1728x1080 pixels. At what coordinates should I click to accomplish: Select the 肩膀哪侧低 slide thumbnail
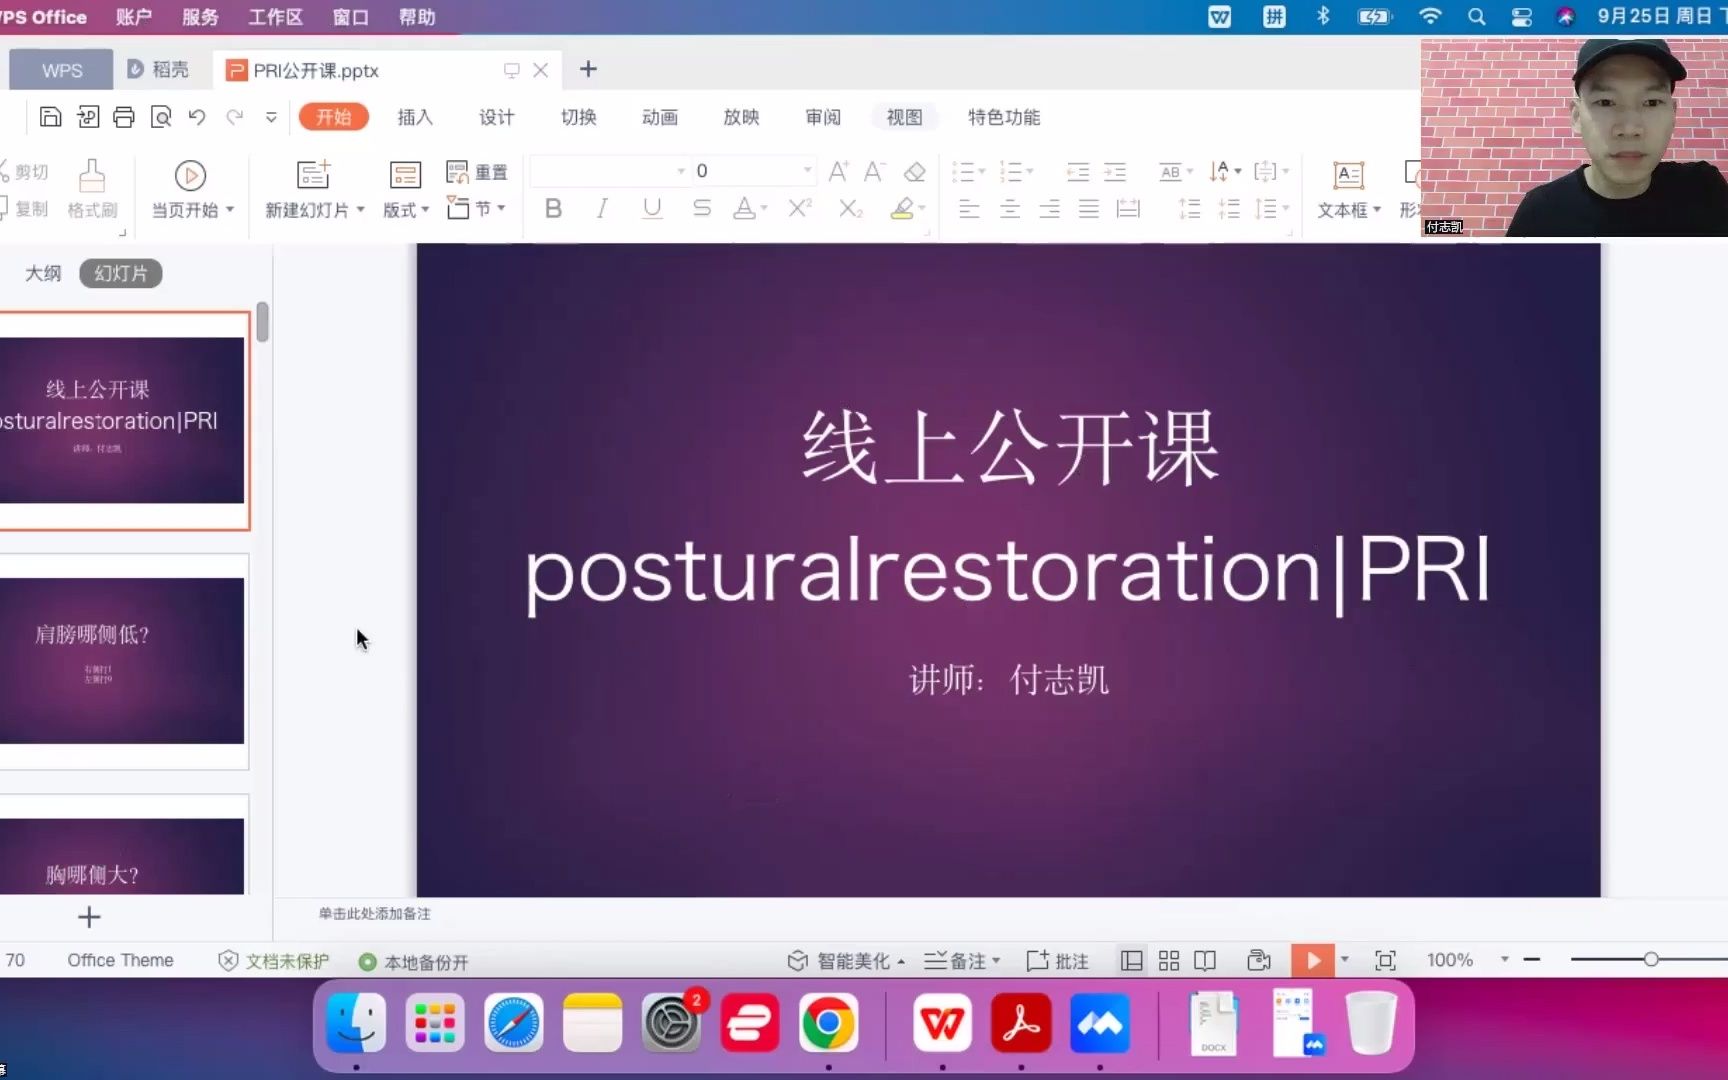pos(122,661)
